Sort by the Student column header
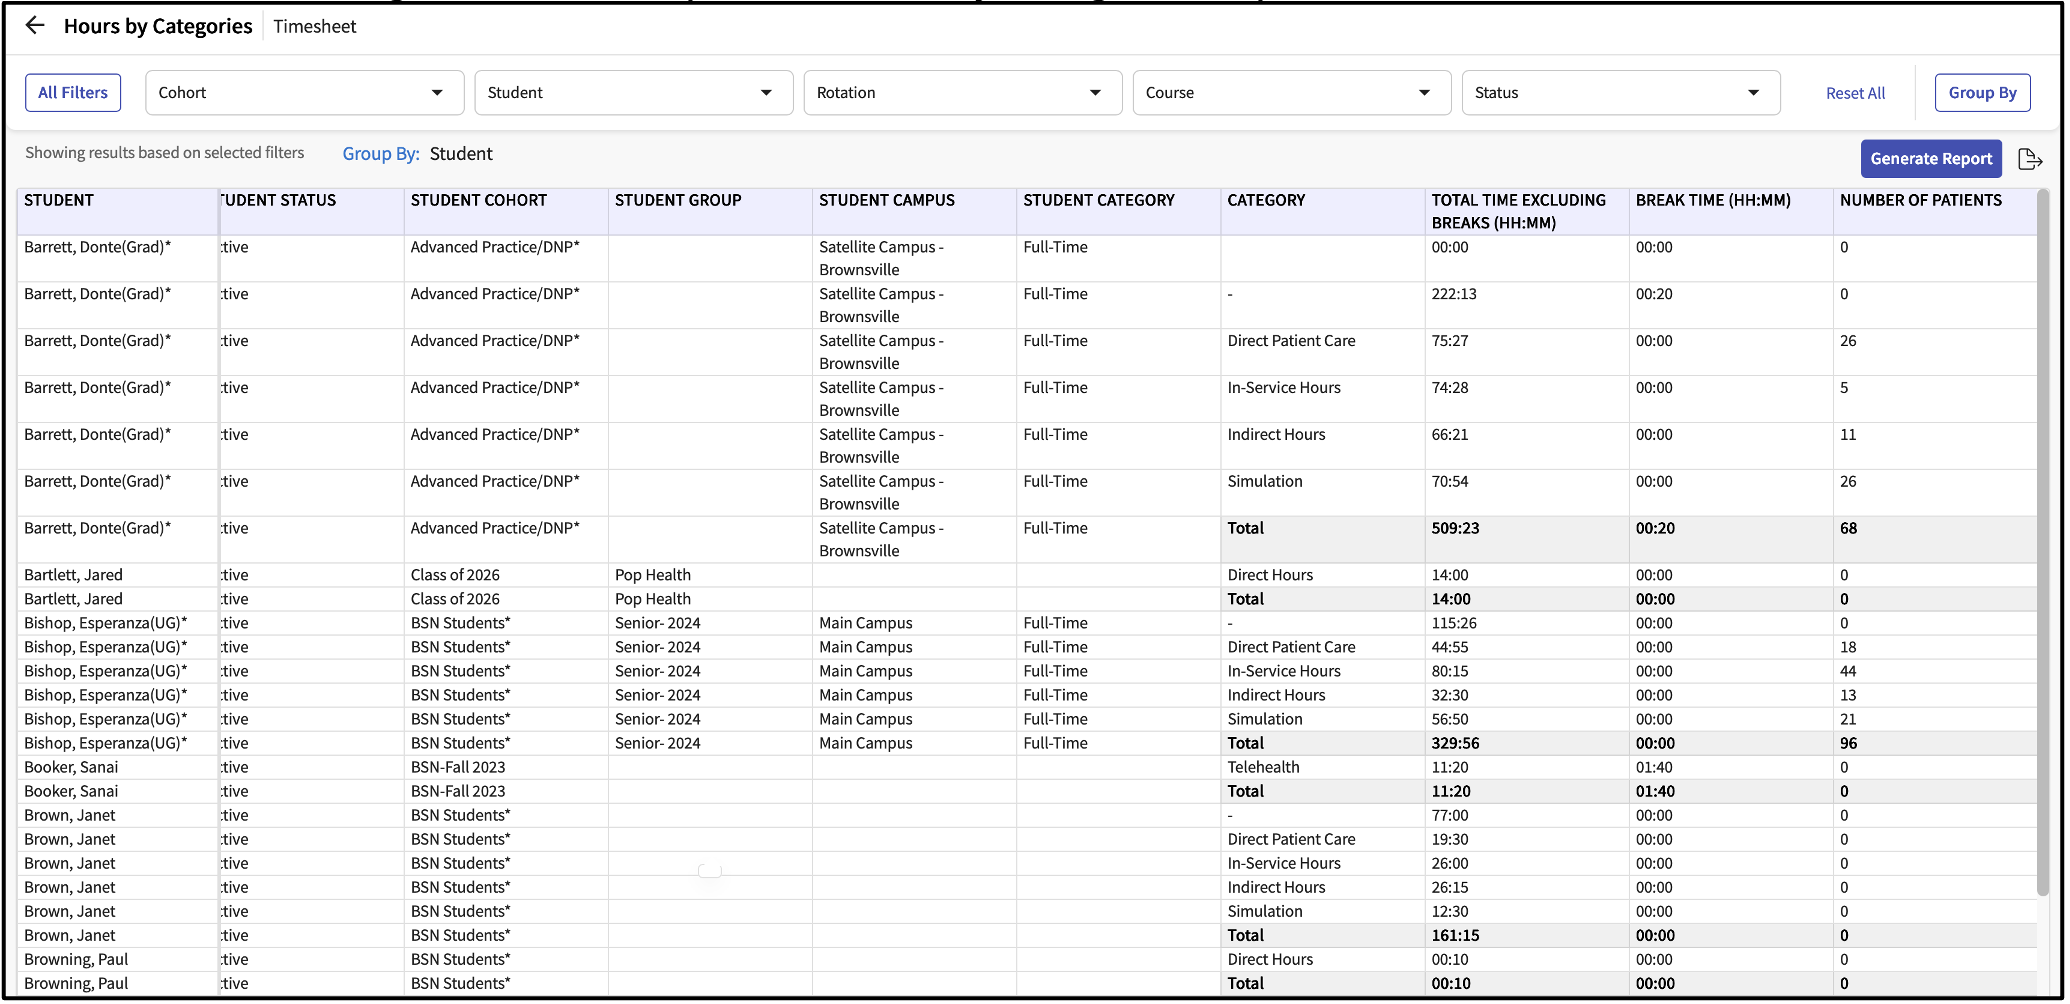This screenshot has width=2070, height=1004. (x=59, y=201)
